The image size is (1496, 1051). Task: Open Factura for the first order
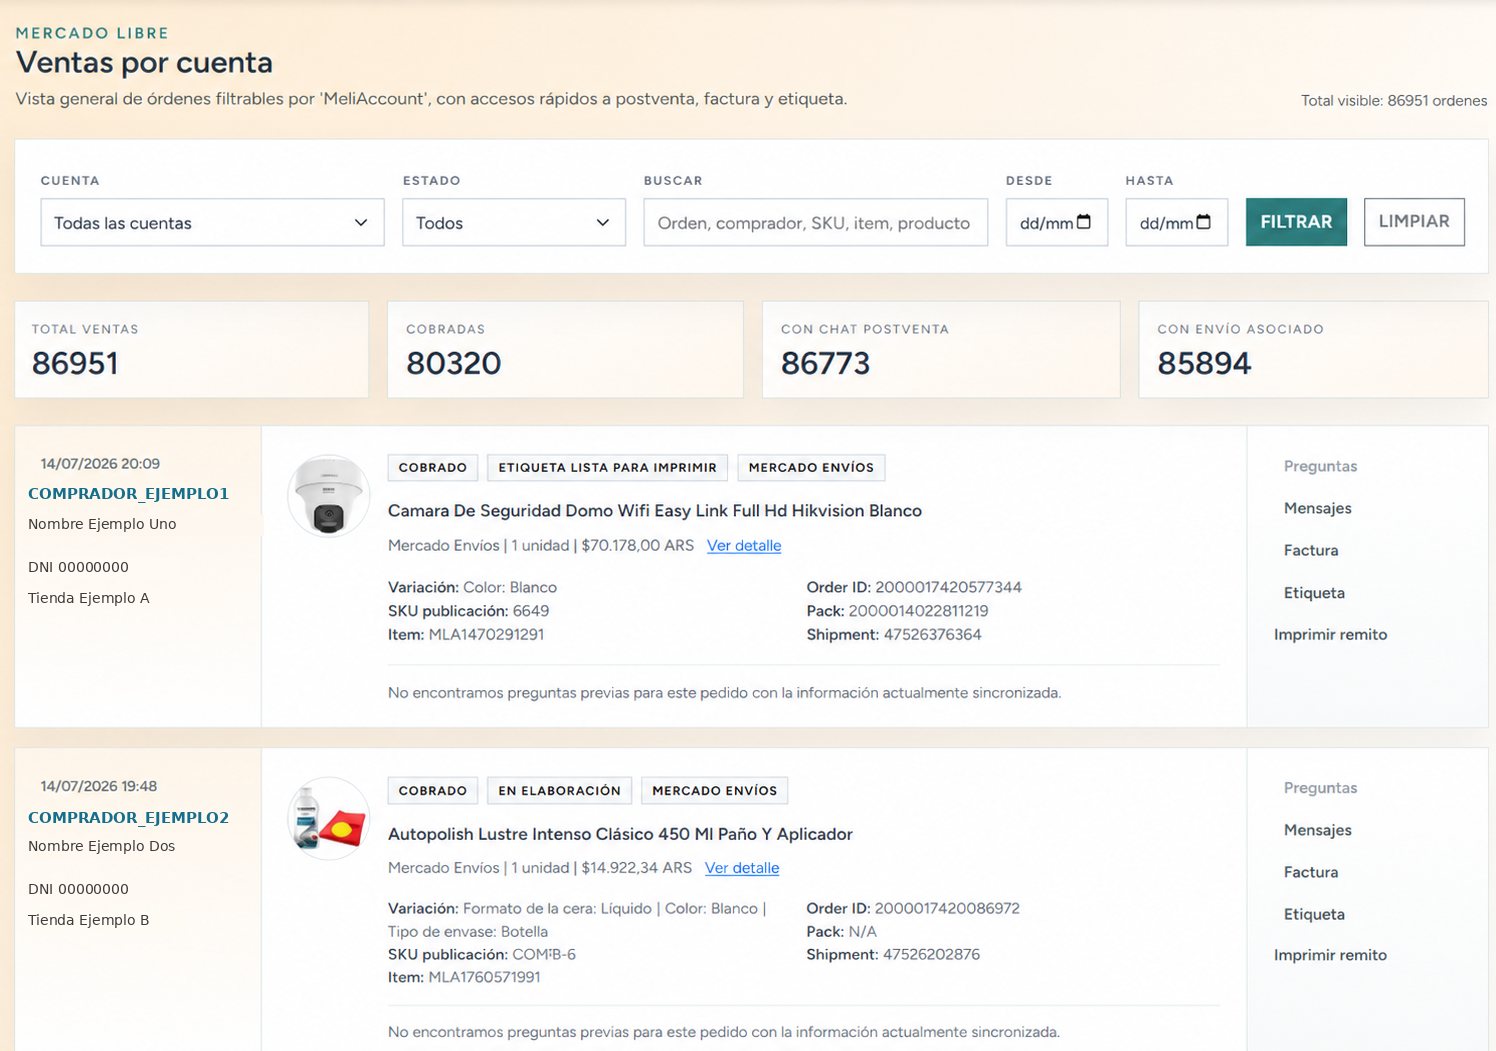click(x=1311, y=550)
